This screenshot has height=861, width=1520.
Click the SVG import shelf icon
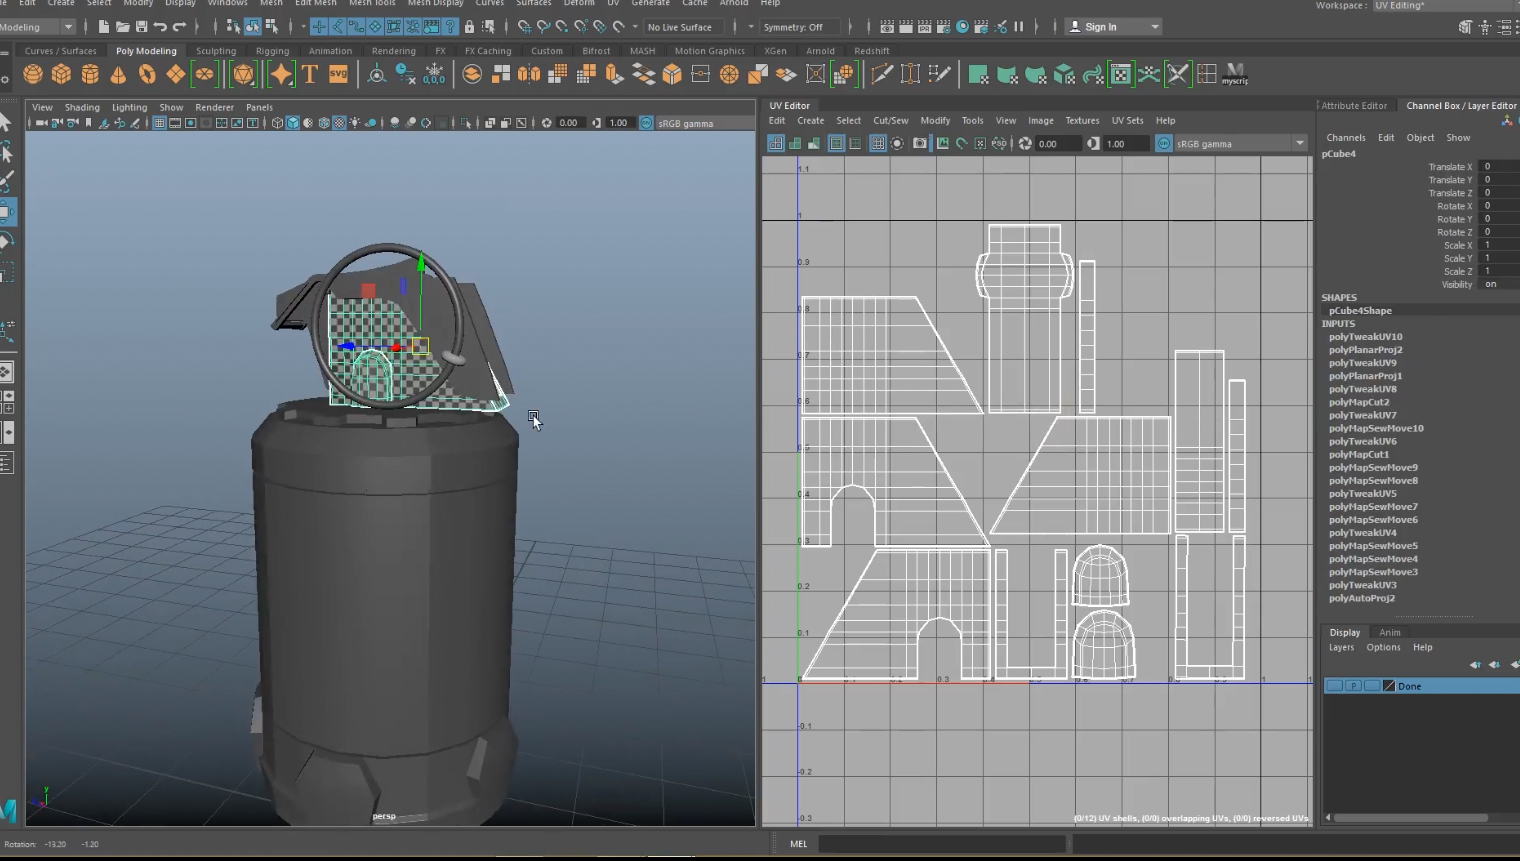point(338,74)
